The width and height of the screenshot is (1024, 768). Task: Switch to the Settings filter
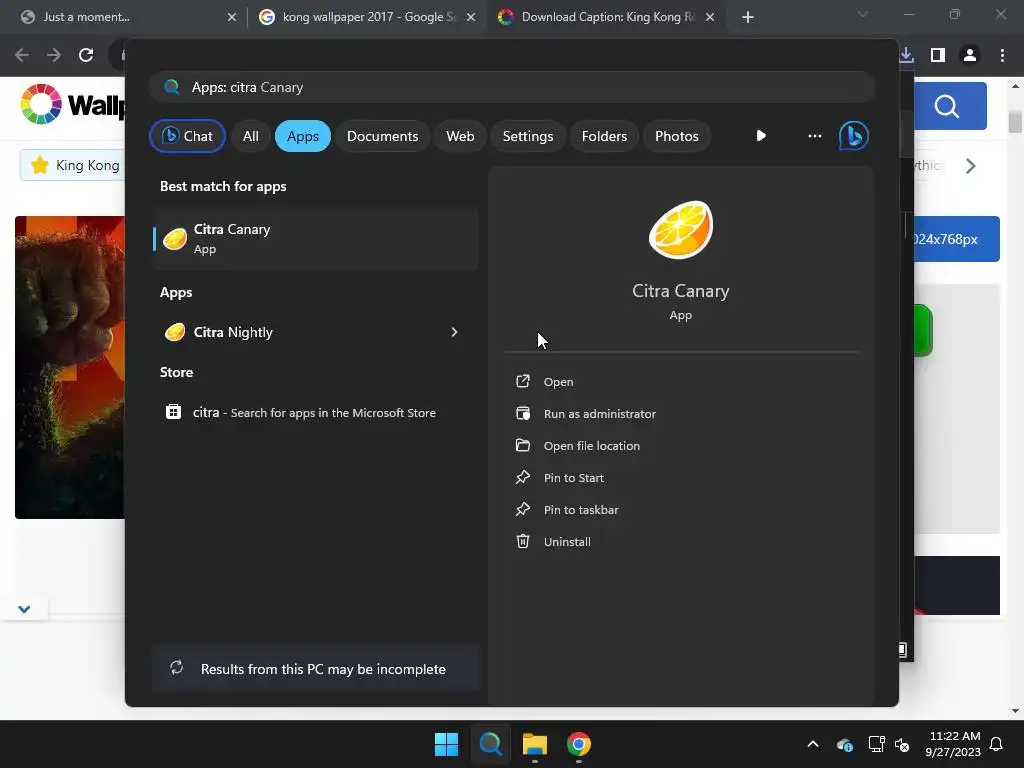528,136
